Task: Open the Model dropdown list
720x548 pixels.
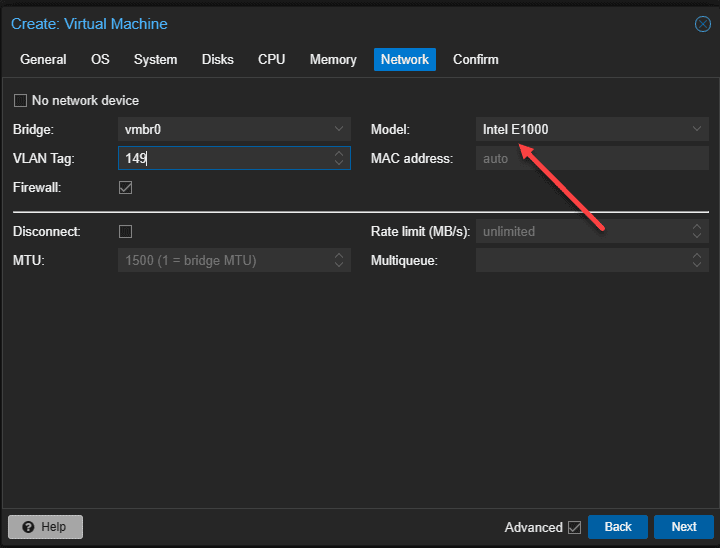Action: (697, 129)
